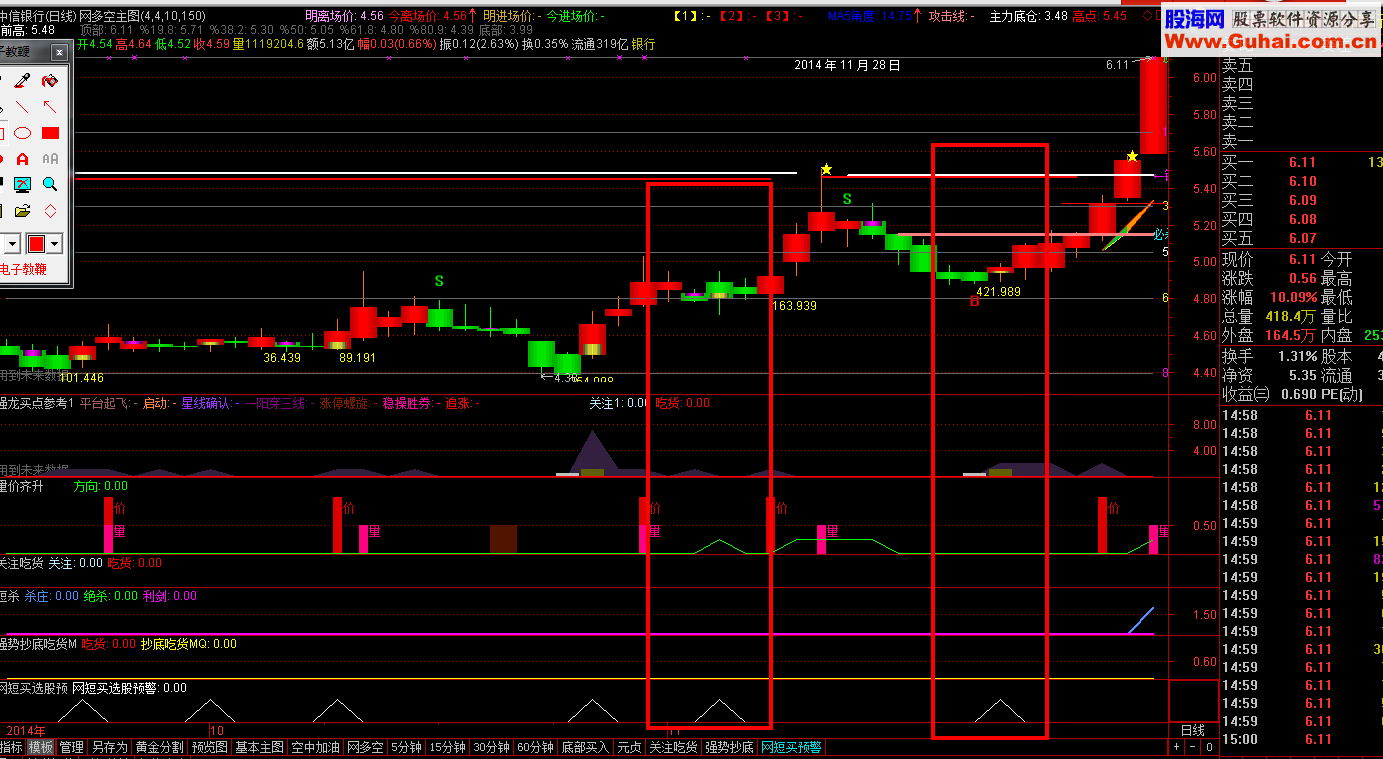Click the red B buy signal marker
This screenshot has height=759, width=1383.
tap(974, 301)
